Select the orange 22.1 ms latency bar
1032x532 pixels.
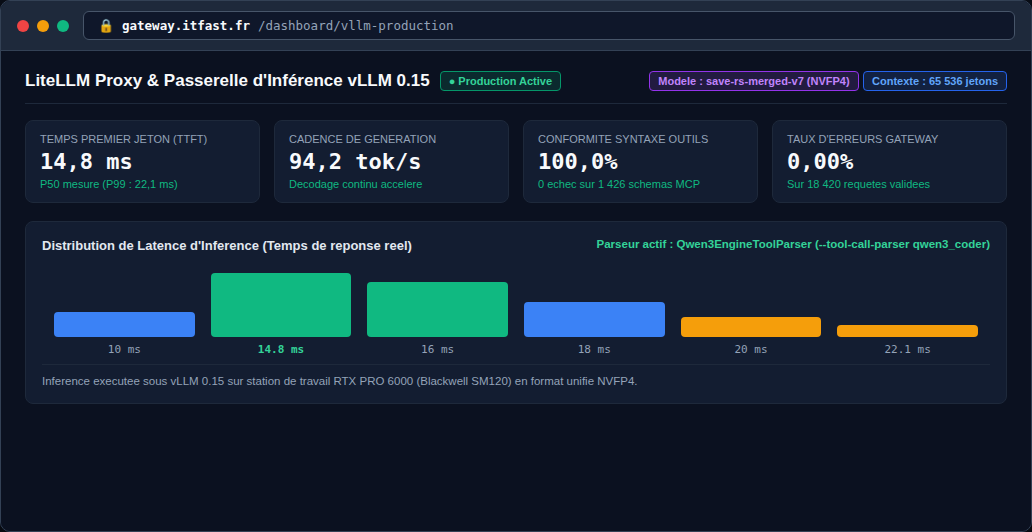[908, 331]
